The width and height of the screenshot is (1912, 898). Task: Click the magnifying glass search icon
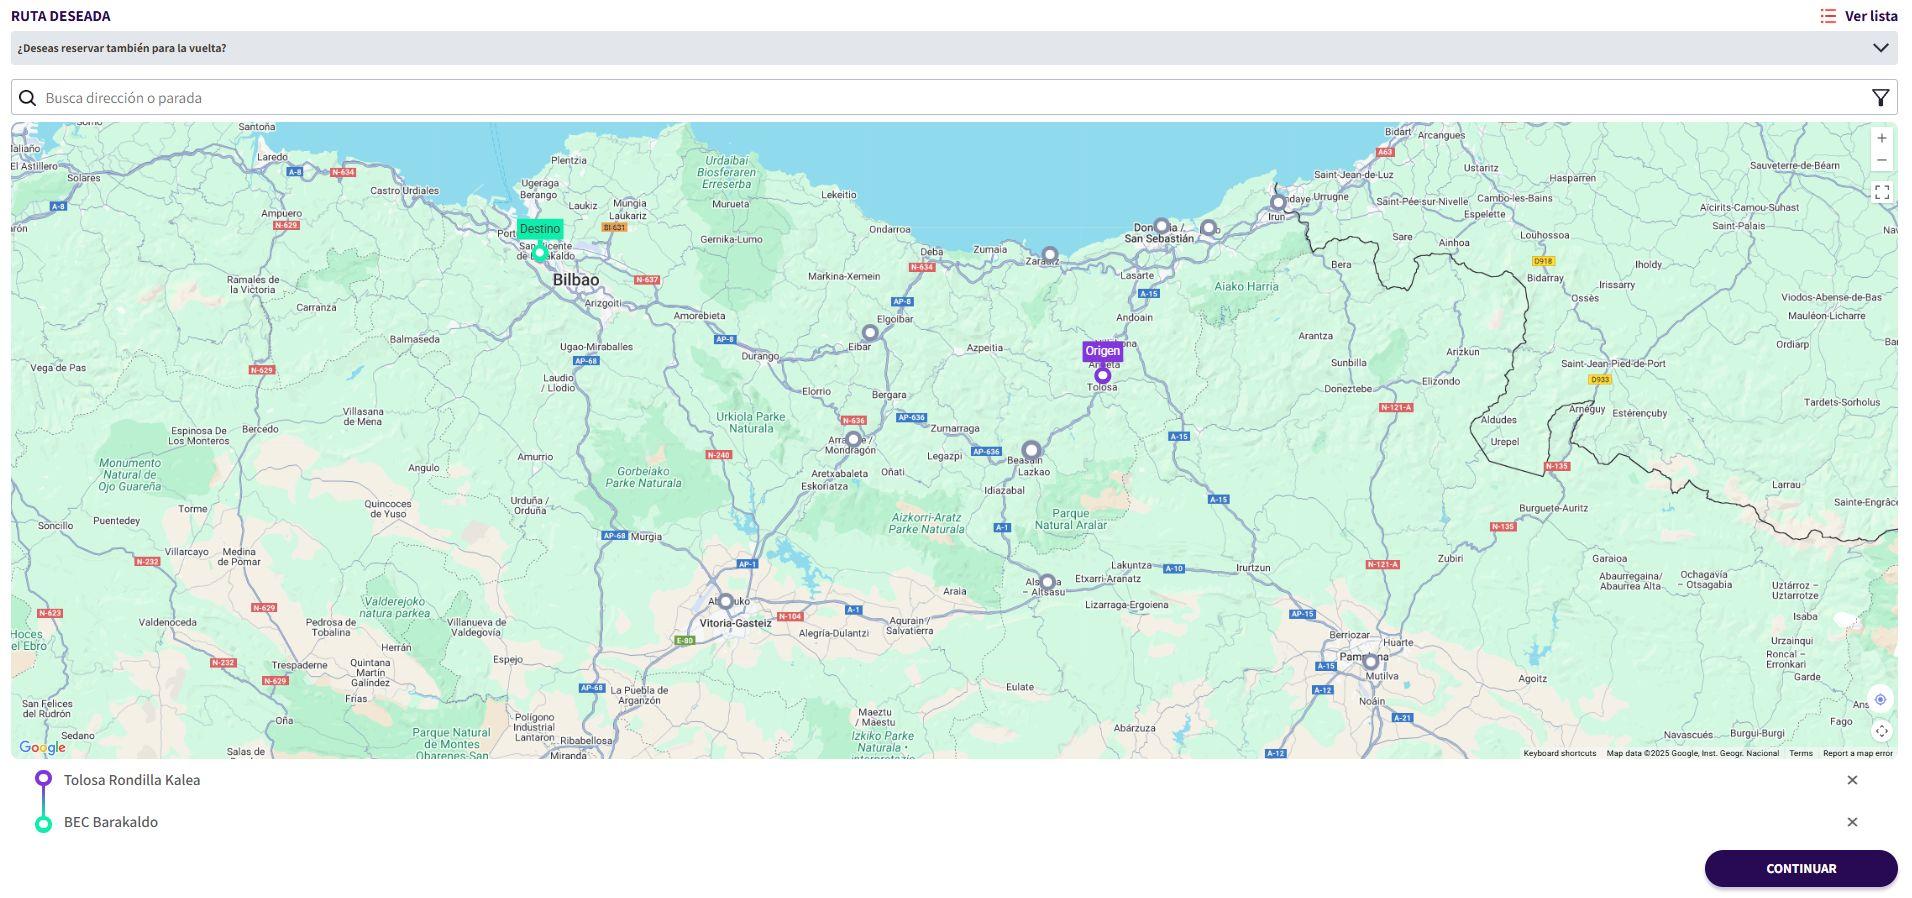[x=28, y=98]
